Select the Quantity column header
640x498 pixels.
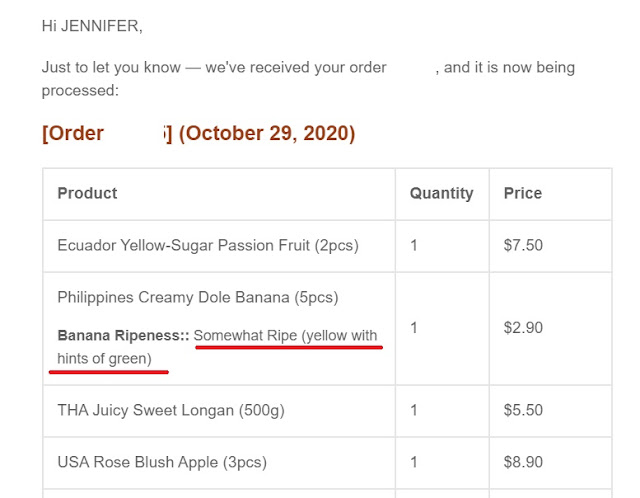tap(442, 193)
